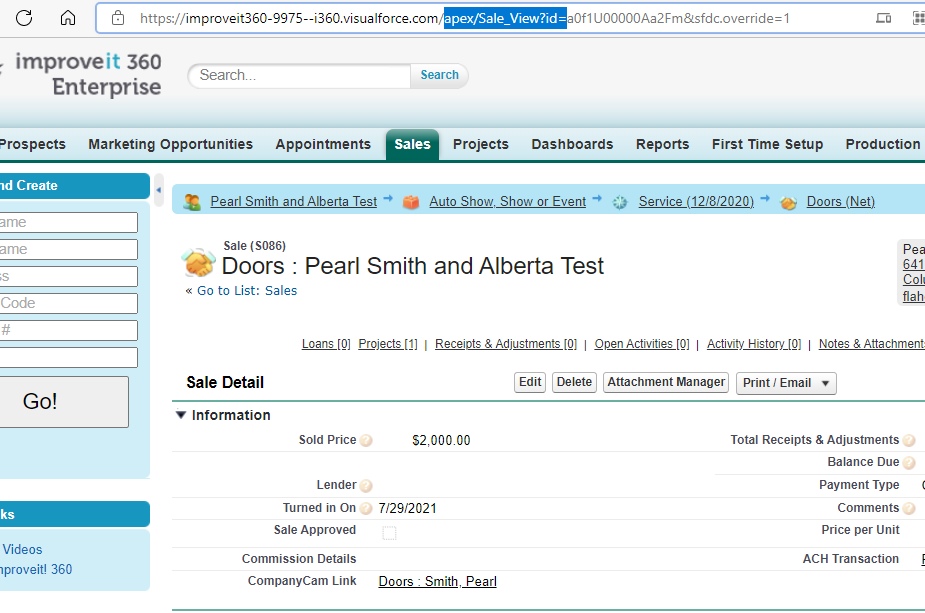The height and width of the screenshot is (613, 925).
Task: Open the First Time Setup tab
Action: pyautogui.click(x=767, y=145)
